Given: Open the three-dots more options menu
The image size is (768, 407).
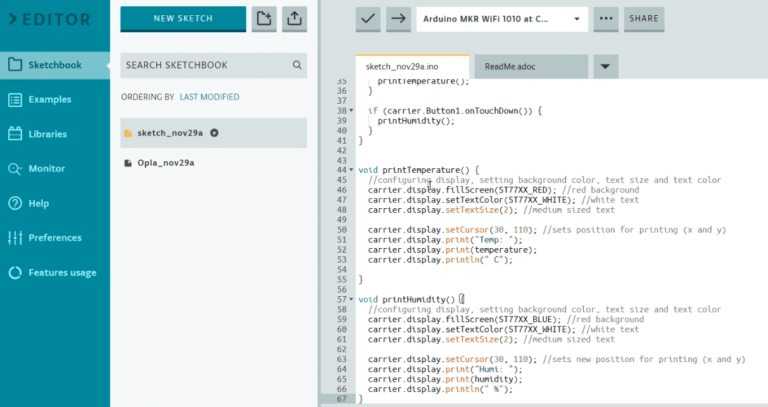Looking at the screenshot, I should click(606, 18).
